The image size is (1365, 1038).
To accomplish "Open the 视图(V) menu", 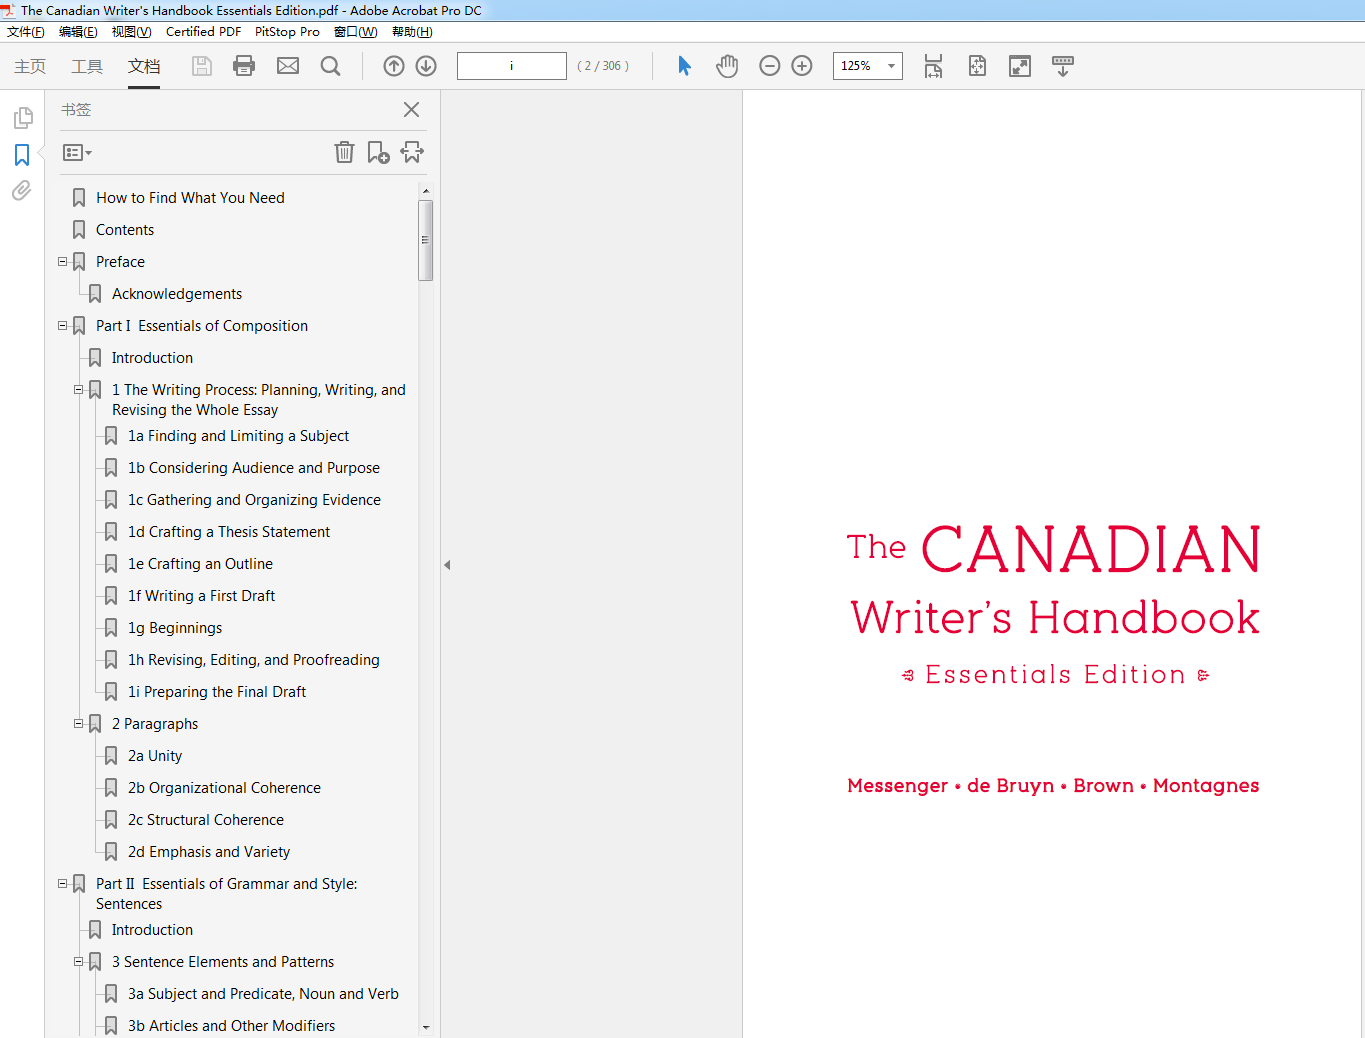I will point(131,32).
